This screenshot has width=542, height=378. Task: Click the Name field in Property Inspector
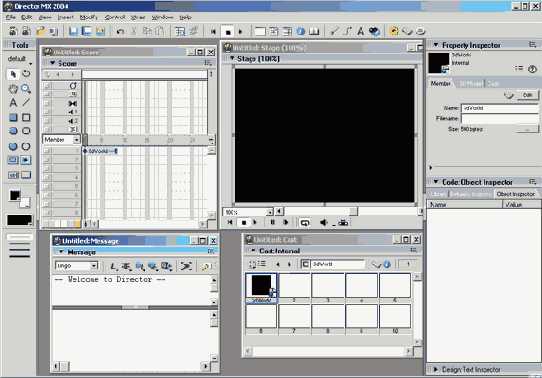(500, 108)
